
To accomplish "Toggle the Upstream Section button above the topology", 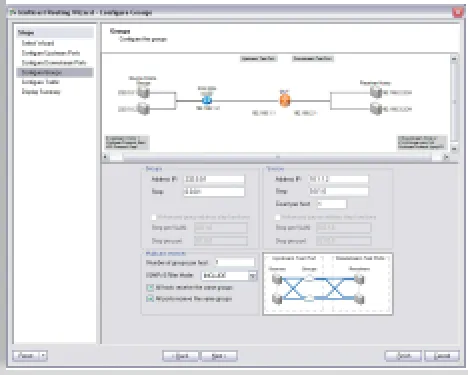I will pos(258,59).
